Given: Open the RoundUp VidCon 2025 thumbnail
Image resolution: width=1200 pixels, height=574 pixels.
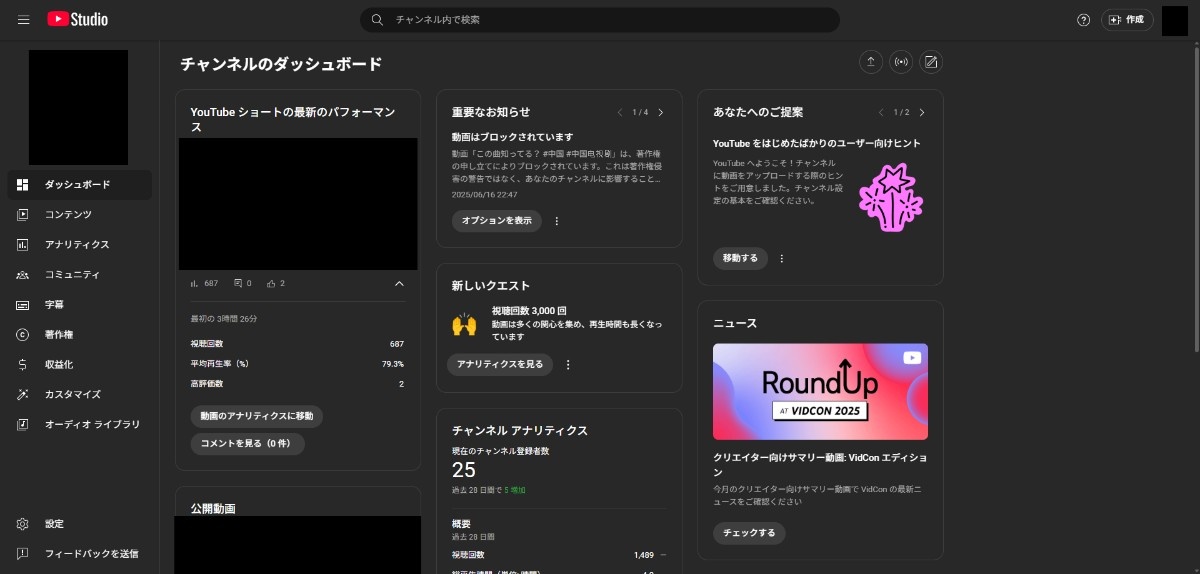Looking at the screenshot, I should [x=820, y=392].
